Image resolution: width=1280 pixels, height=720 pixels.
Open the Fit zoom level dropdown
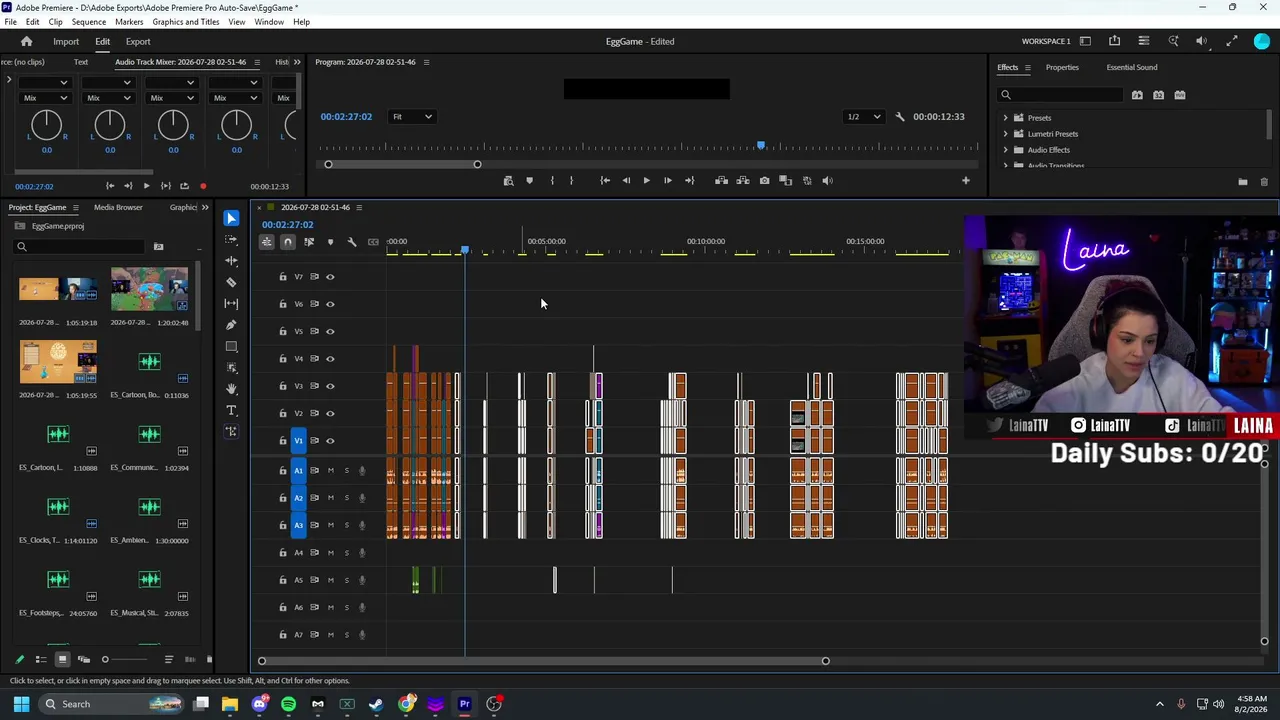[412, 117]
